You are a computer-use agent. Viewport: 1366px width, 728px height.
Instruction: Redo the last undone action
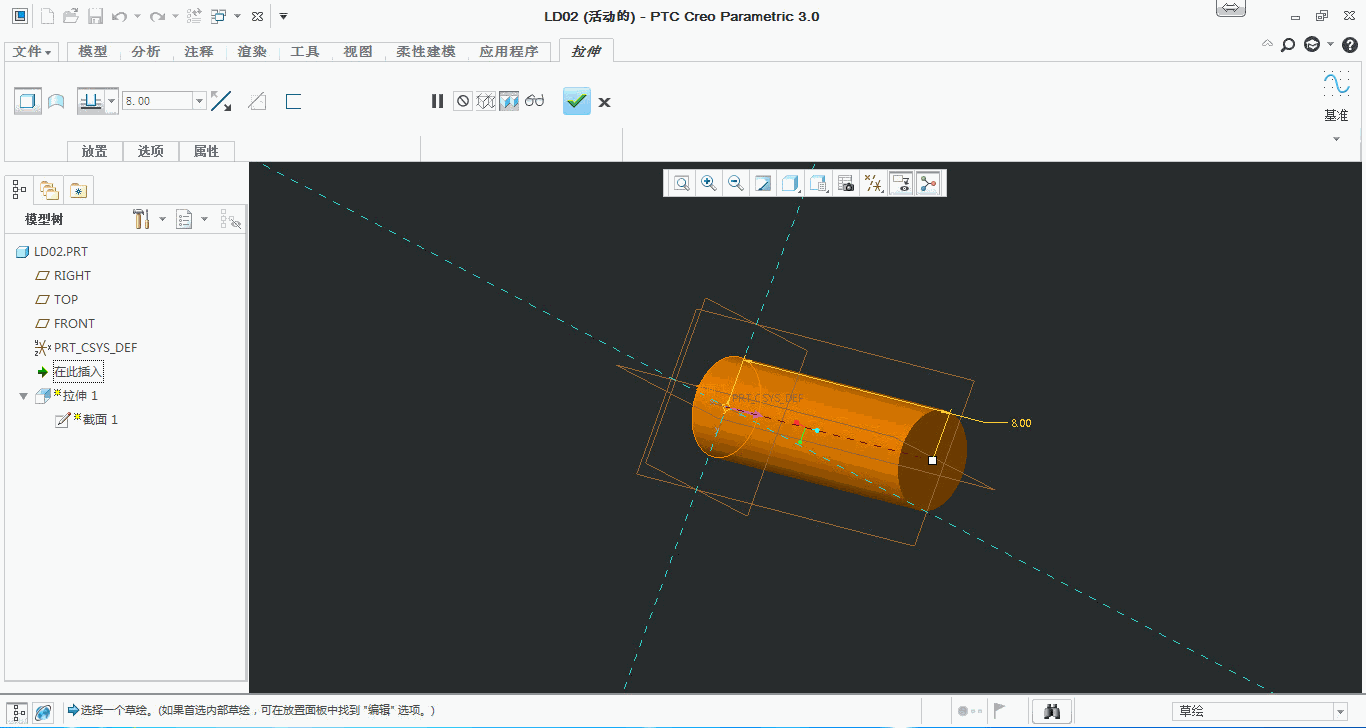click(x=157, y=16)
